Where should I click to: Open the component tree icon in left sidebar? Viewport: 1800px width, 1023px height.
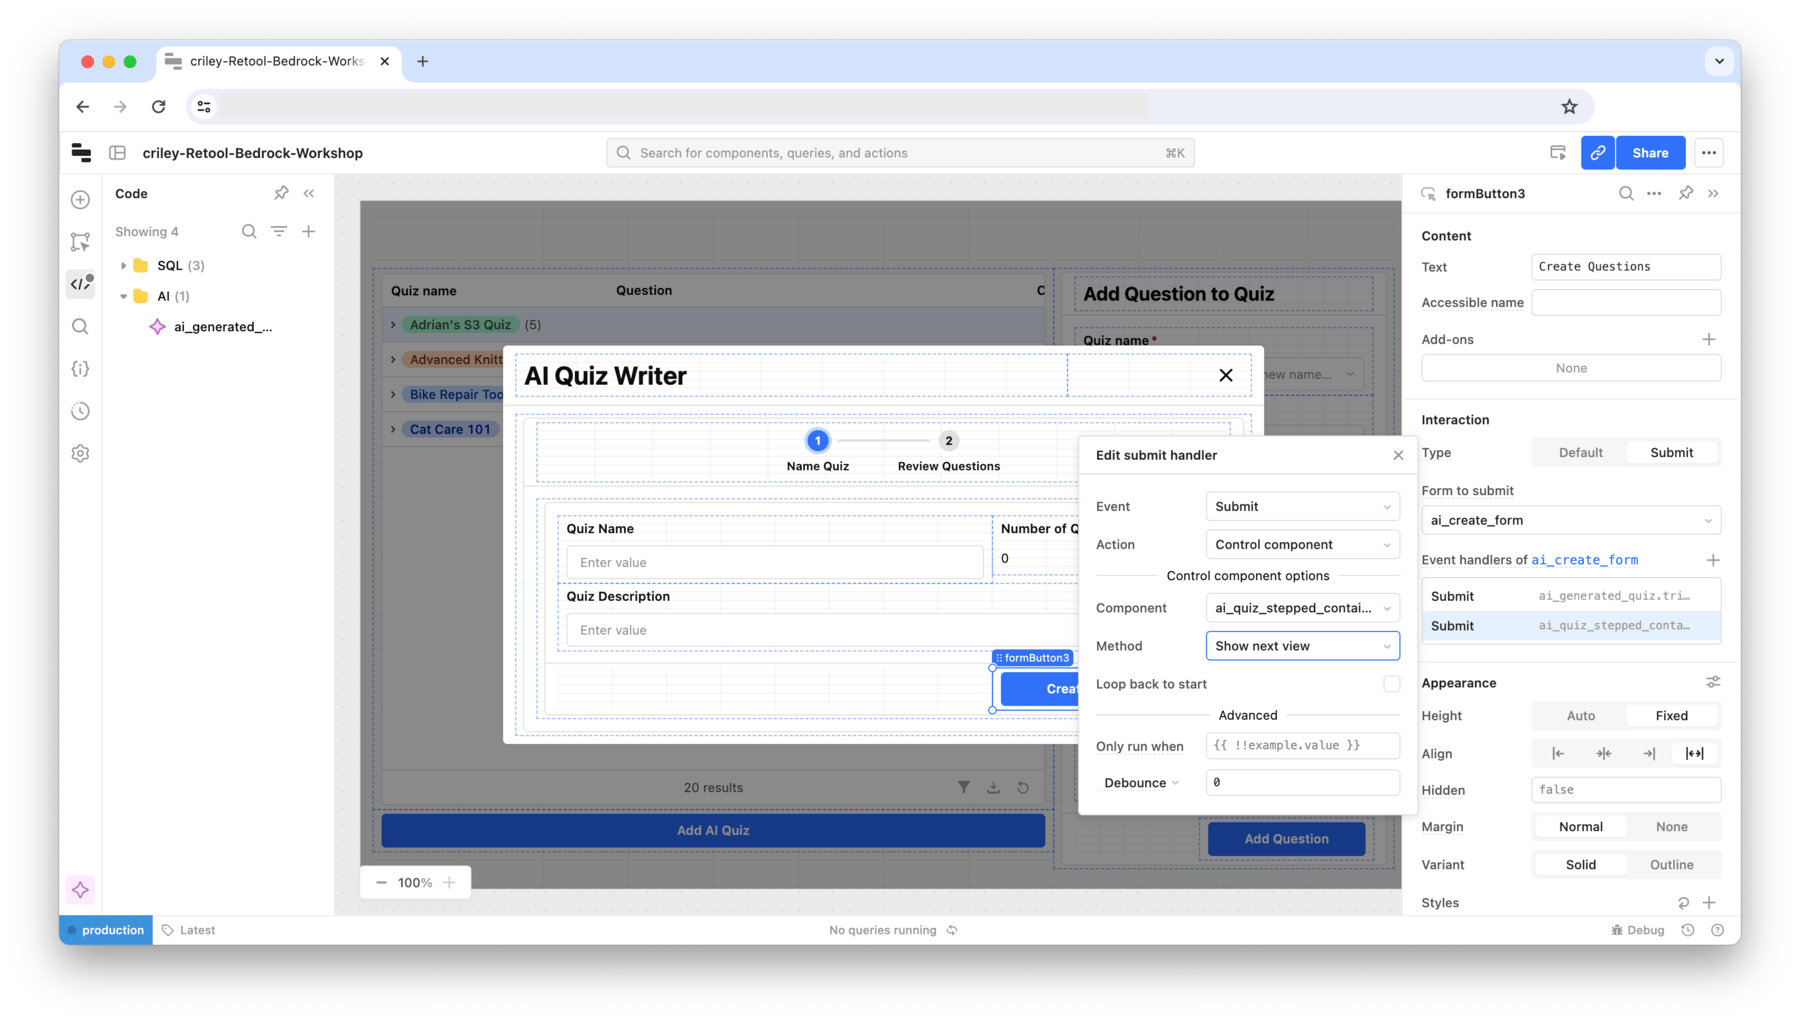(81, 242)
